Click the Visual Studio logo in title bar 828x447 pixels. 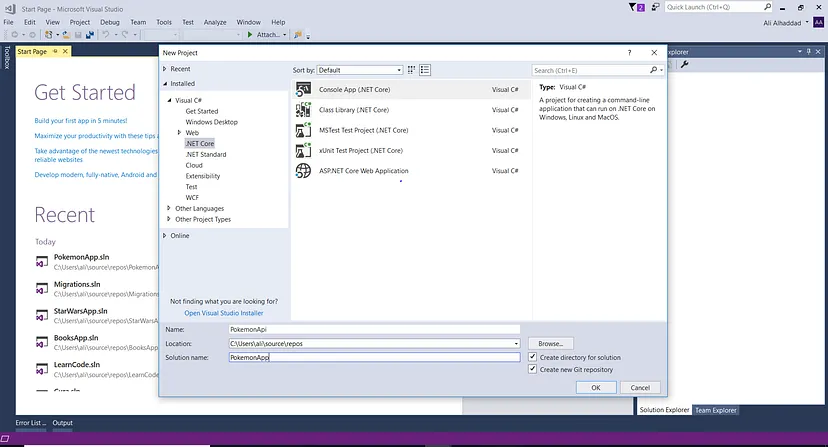pos(10,8)
